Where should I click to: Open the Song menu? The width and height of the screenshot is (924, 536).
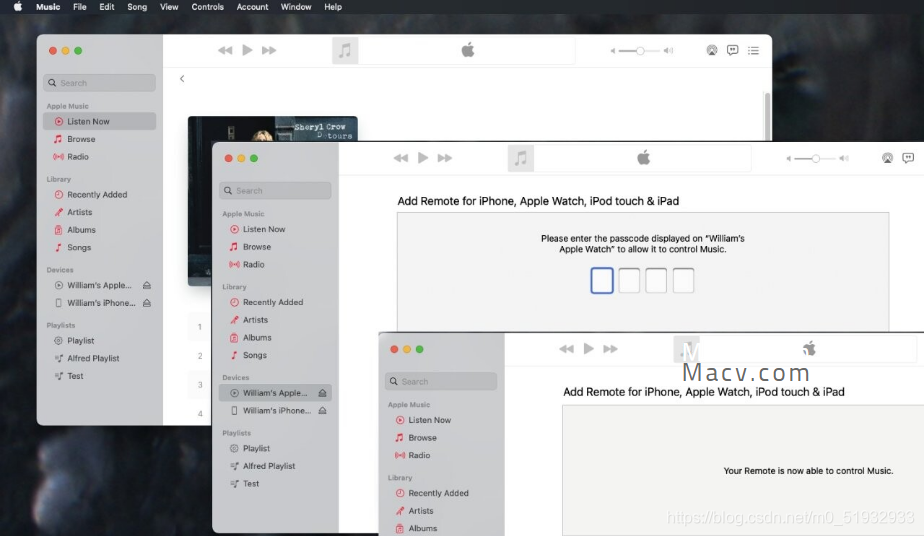pos(137,7)
